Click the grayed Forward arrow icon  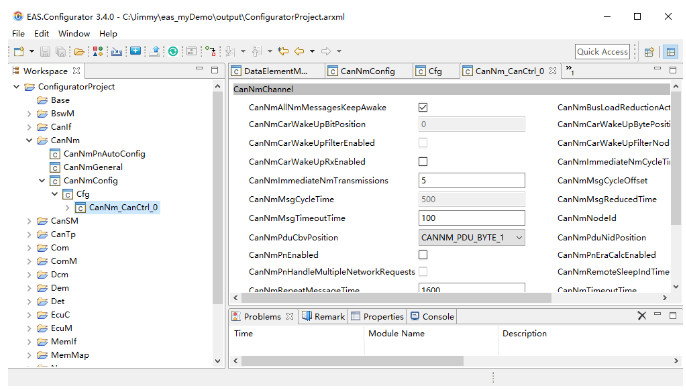coord(326,51)
